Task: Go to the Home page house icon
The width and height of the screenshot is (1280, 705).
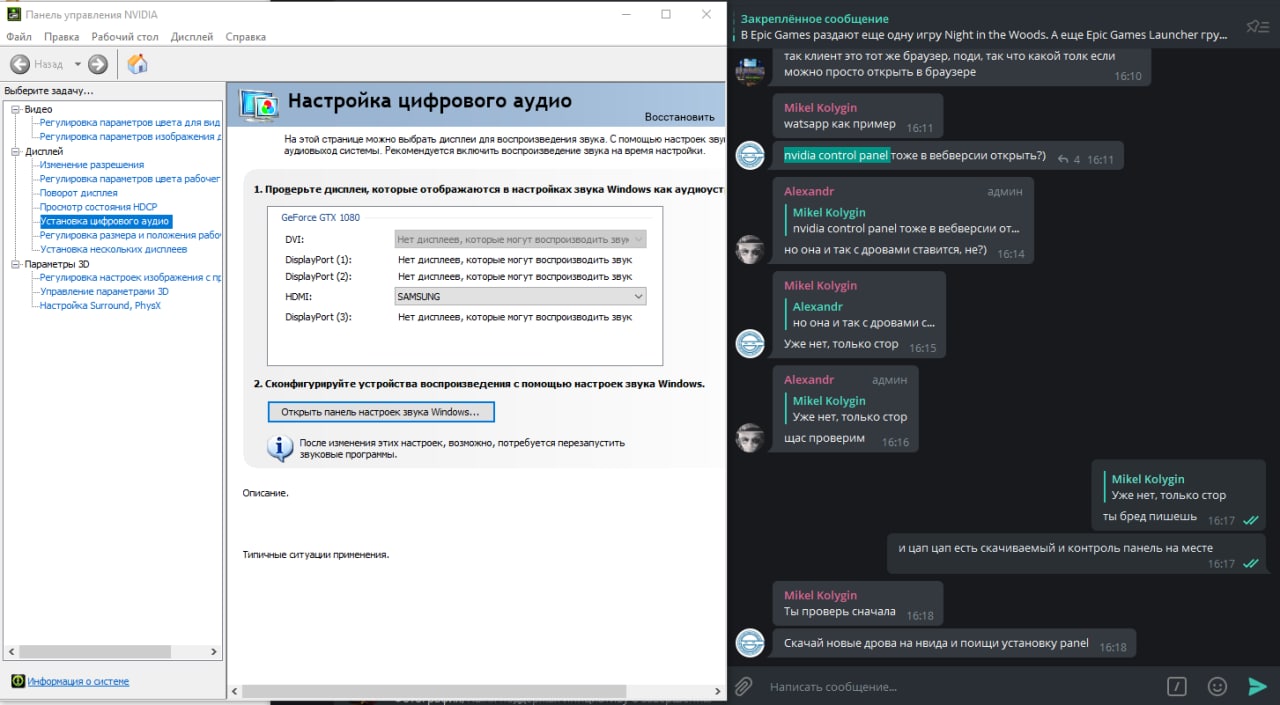Action: pyautogui.click(x=138, y=64)
